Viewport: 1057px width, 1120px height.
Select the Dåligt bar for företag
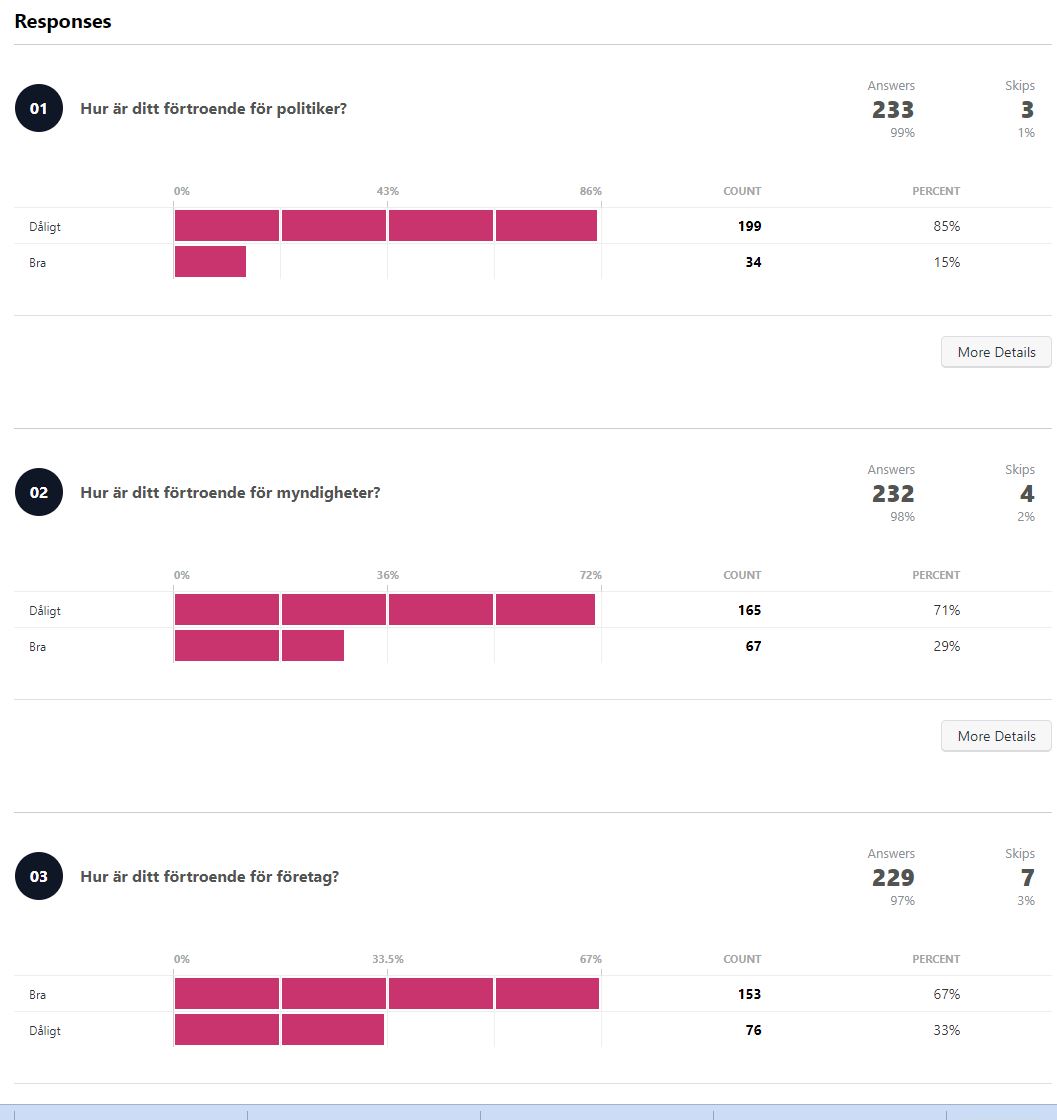pos(279,1030)
